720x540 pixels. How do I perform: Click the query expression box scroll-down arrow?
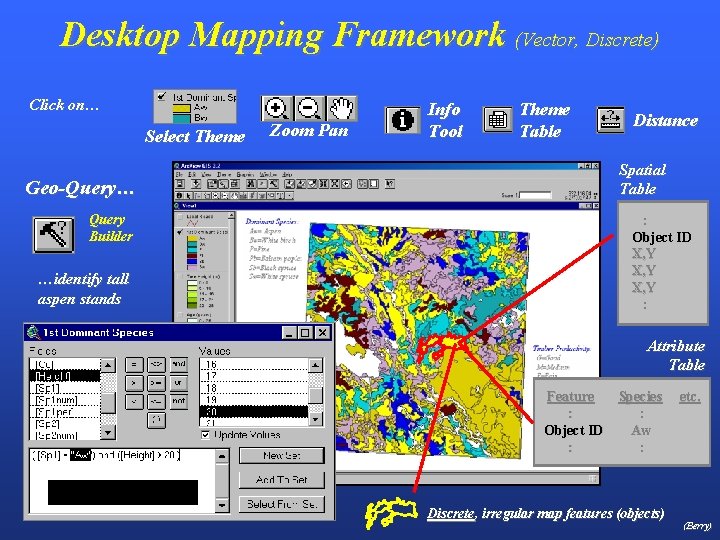[222, 505]
